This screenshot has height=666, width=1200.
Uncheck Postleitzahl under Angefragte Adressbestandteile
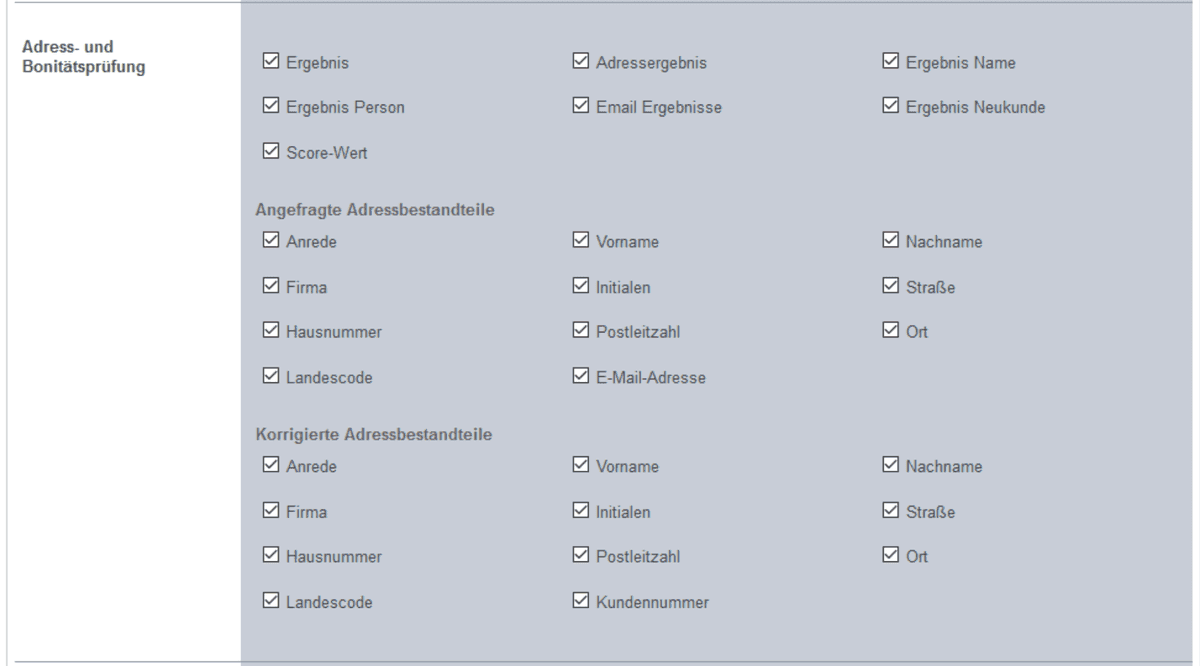580,332
